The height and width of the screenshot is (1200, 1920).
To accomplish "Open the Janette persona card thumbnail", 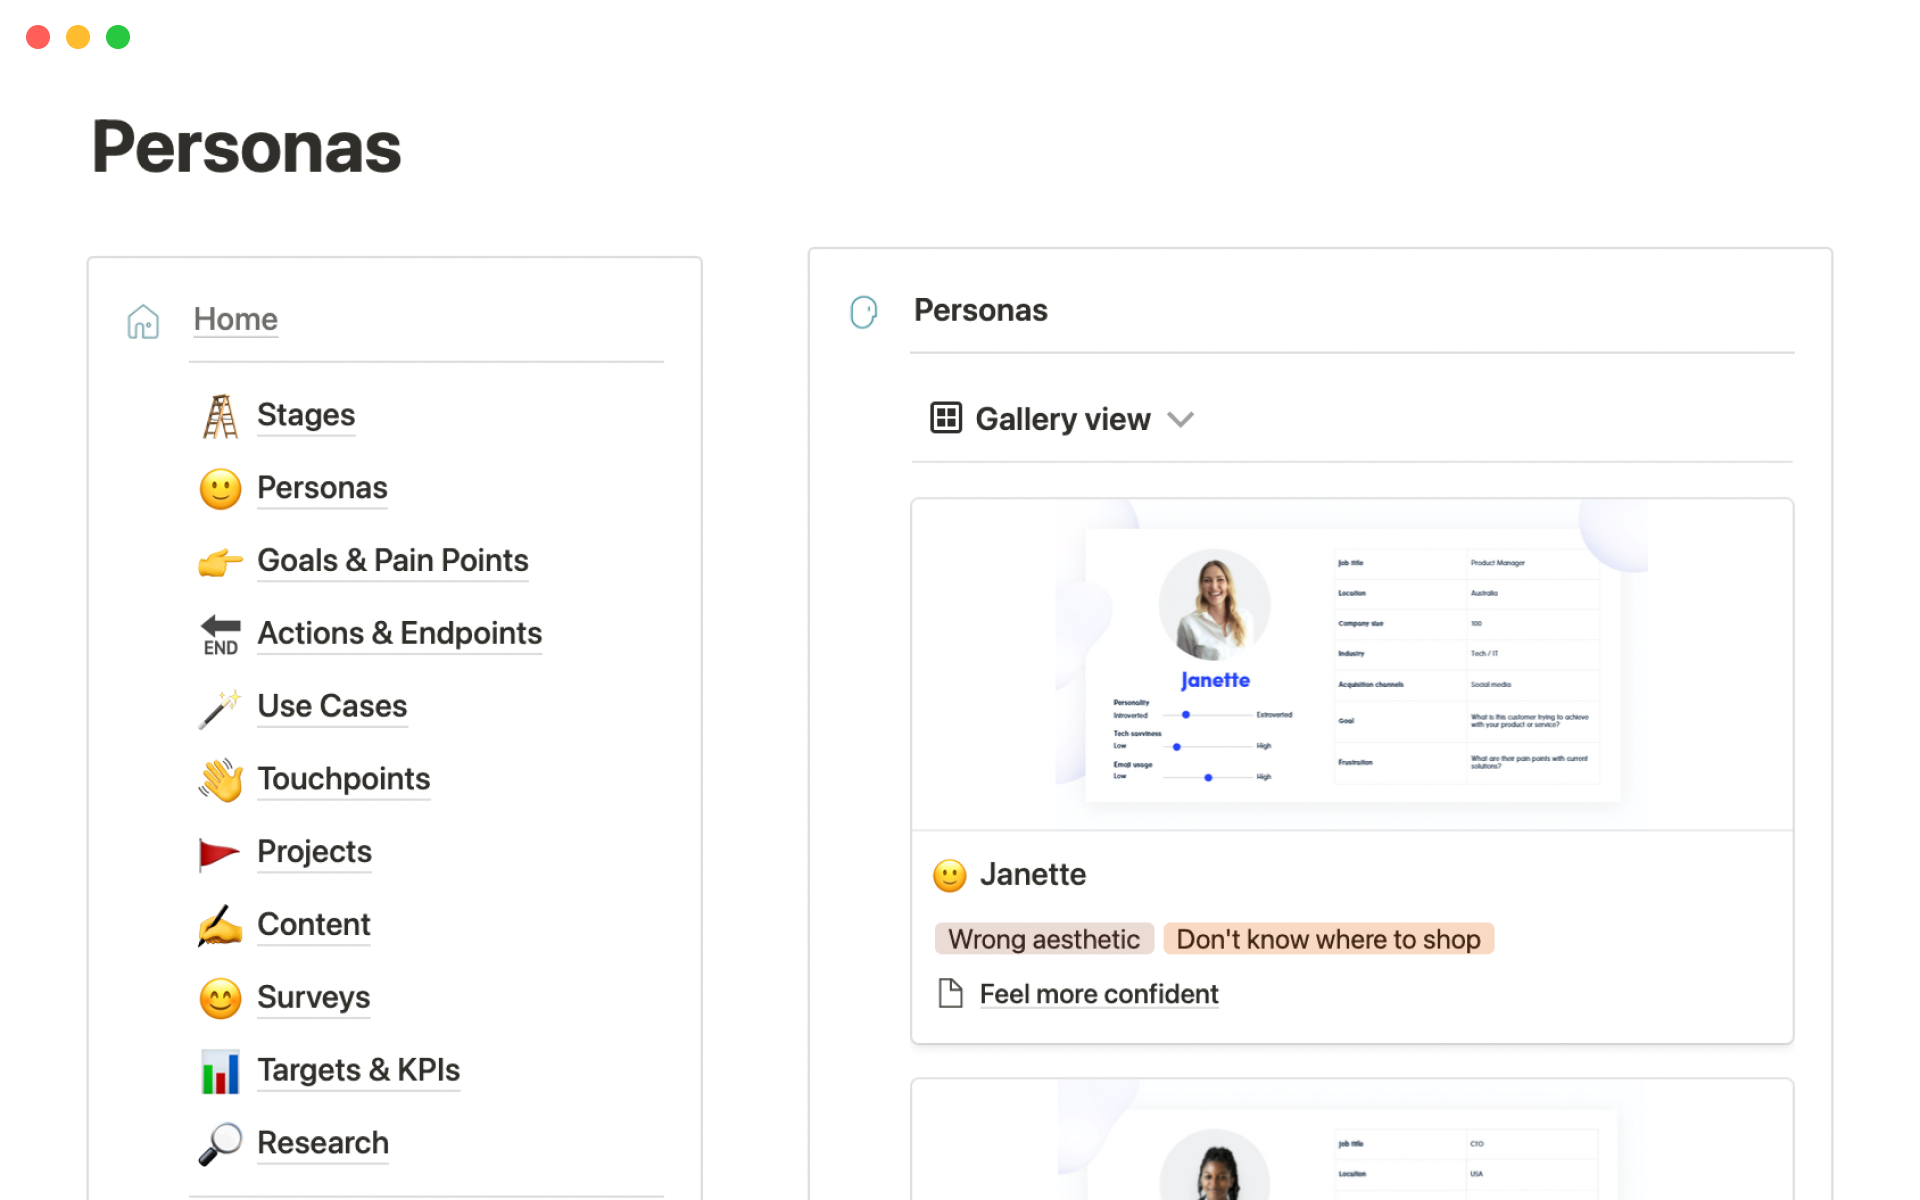I will 1351,665.
